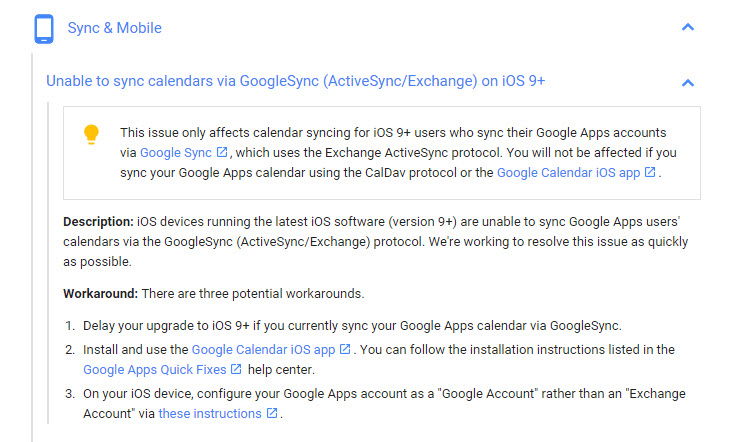This screenshot has height=442, width=742.
Task: Collapse the Sync & Mobile section chevron
Action: click(x=687, y=28)
